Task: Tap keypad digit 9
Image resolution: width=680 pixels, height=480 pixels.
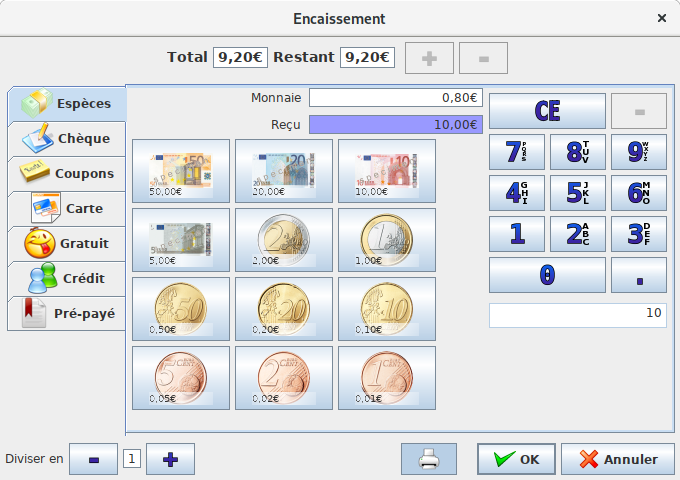Action: tap(639, 152)
